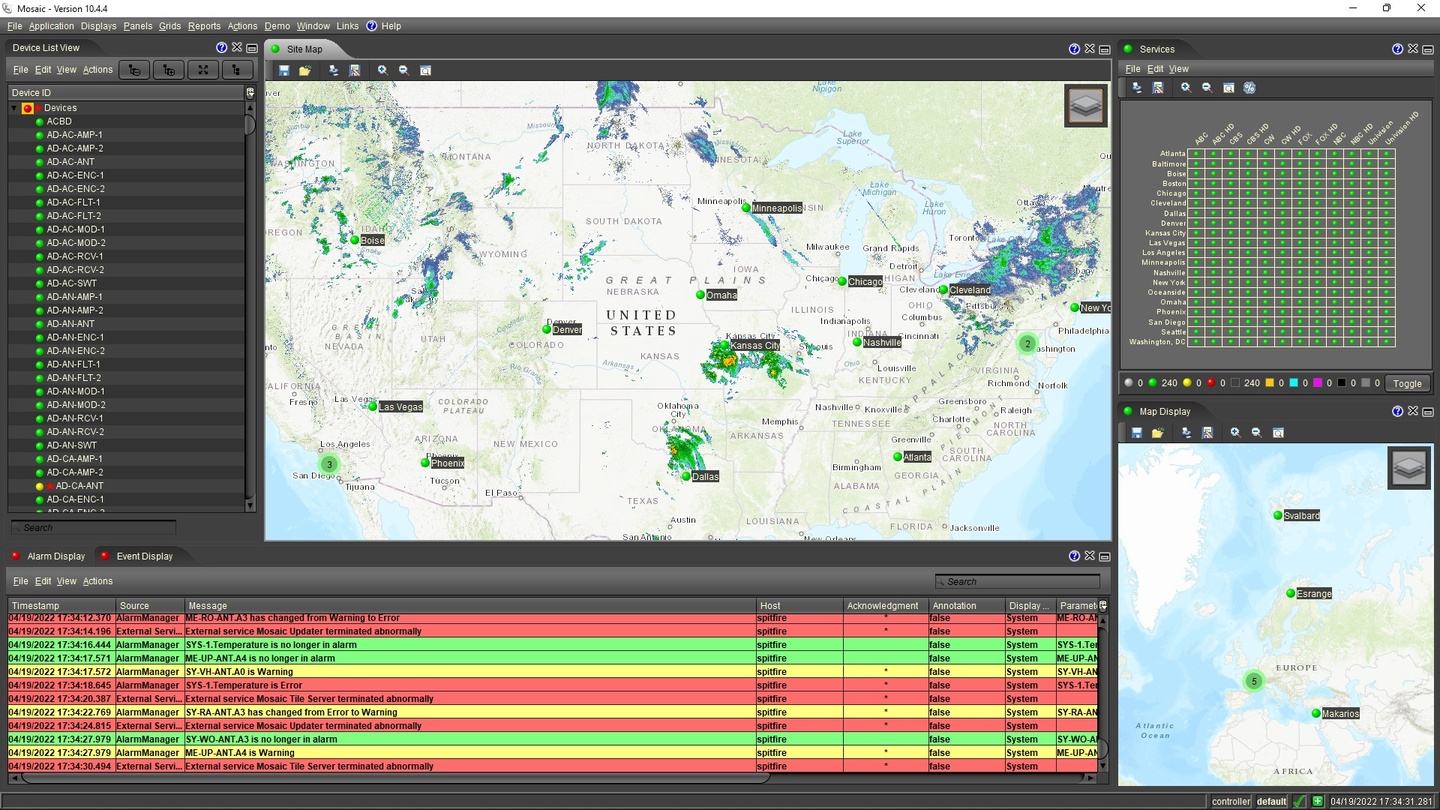
Task: Click the Toggle button in Services panel
Action: tap(1407, 383)
